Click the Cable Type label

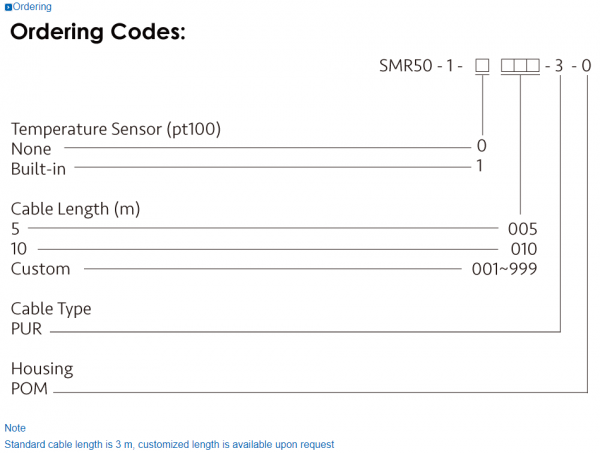(51, 309)
